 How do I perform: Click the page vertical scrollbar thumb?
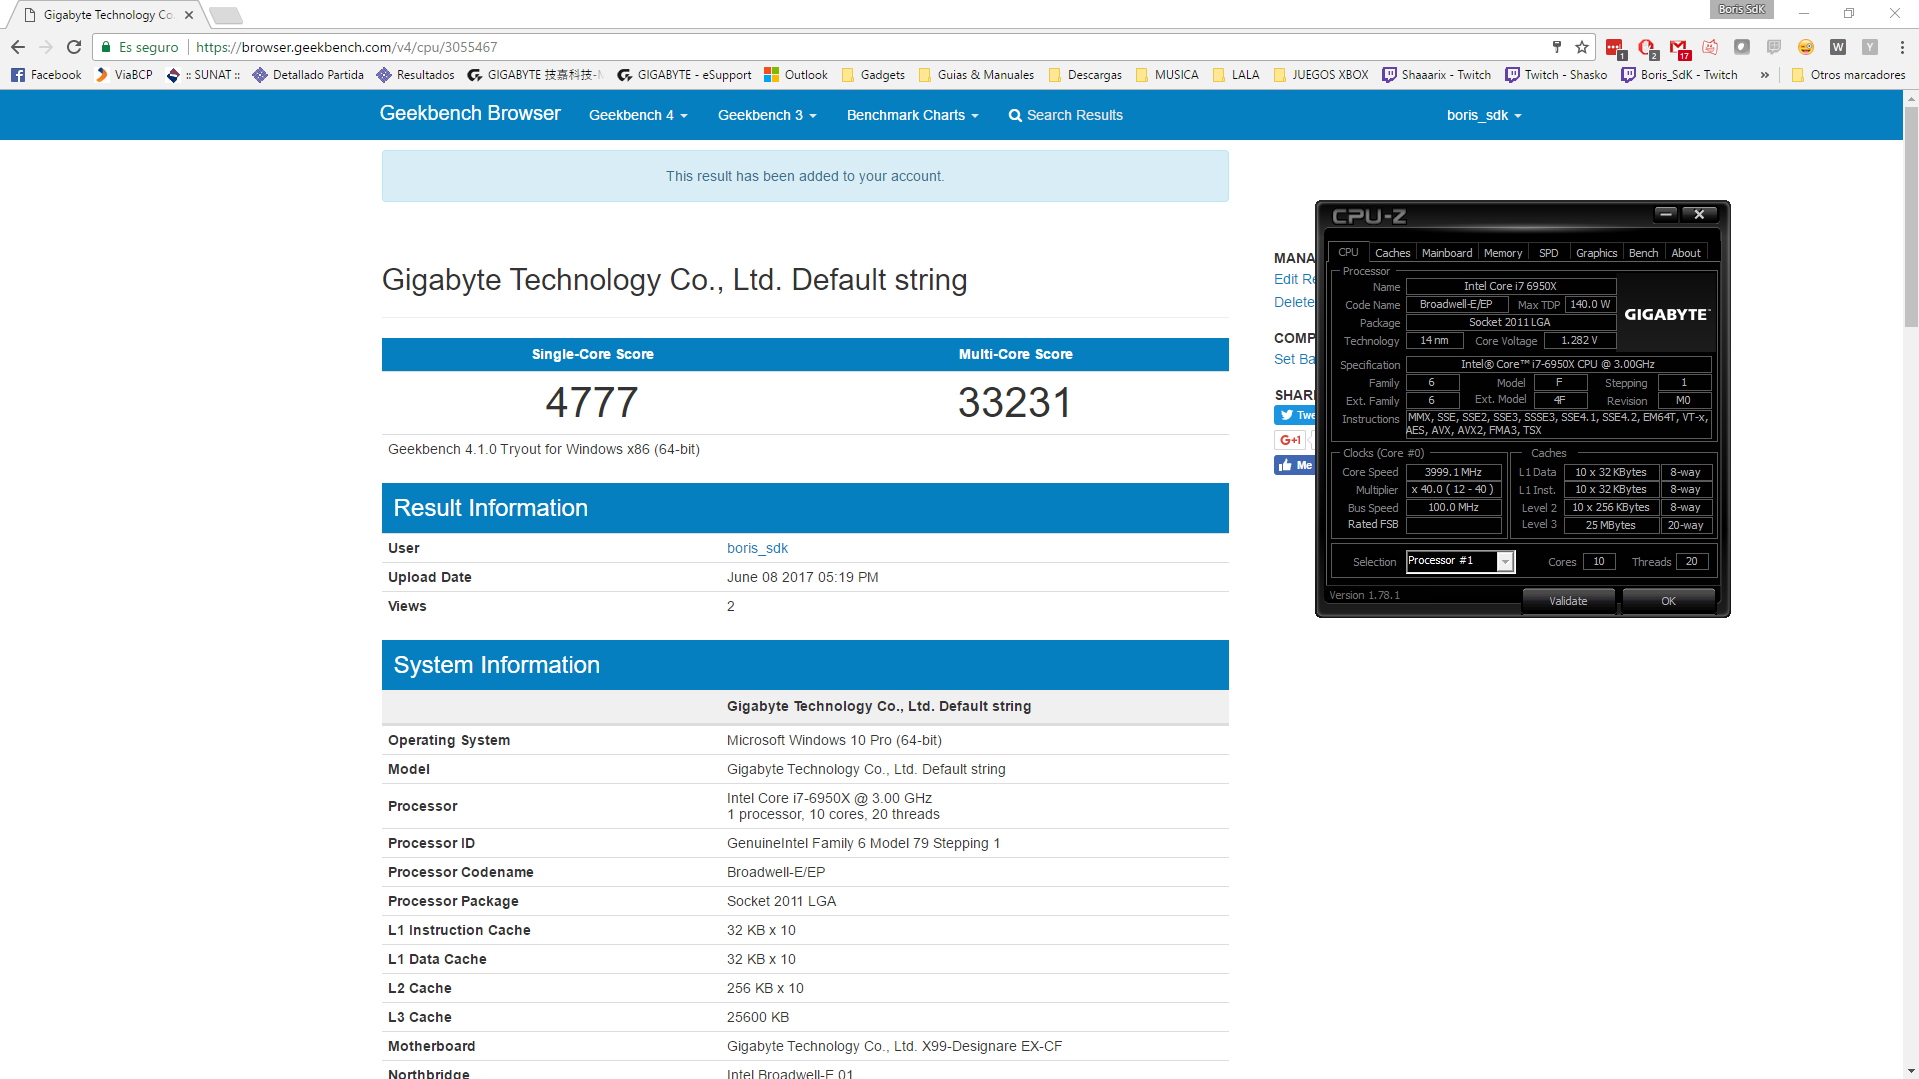tap(1910, 215)
